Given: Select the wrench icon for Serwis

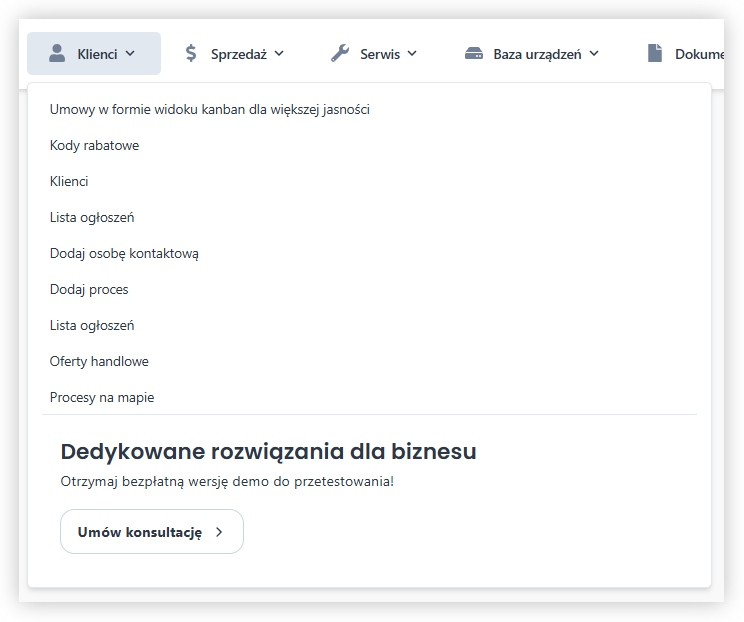Looking at the screenshot, I should point(340,54).
